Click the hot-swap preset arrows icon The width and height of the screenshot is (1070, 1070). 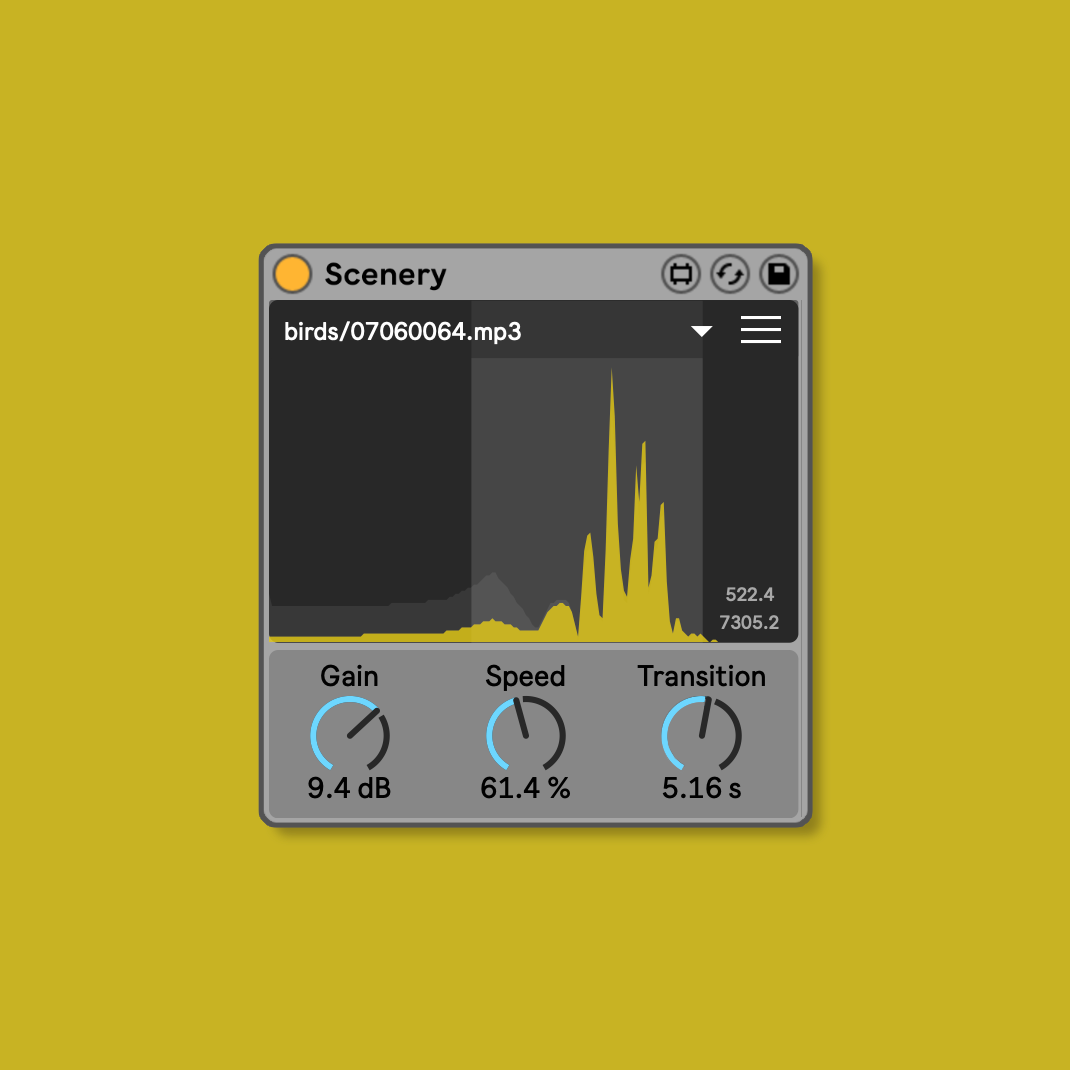click(x=730, y=274)
